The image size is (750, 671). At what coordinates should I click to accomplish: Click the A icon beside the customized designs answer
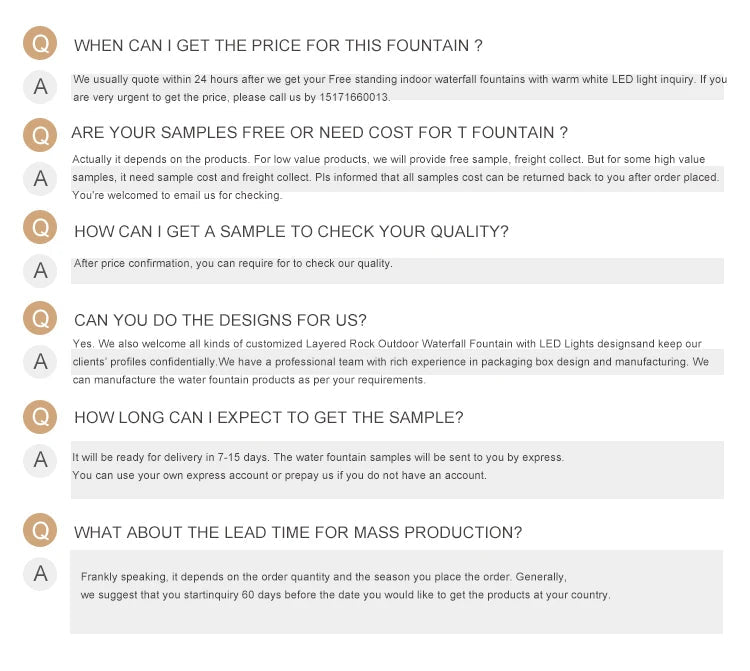(40, 361)
